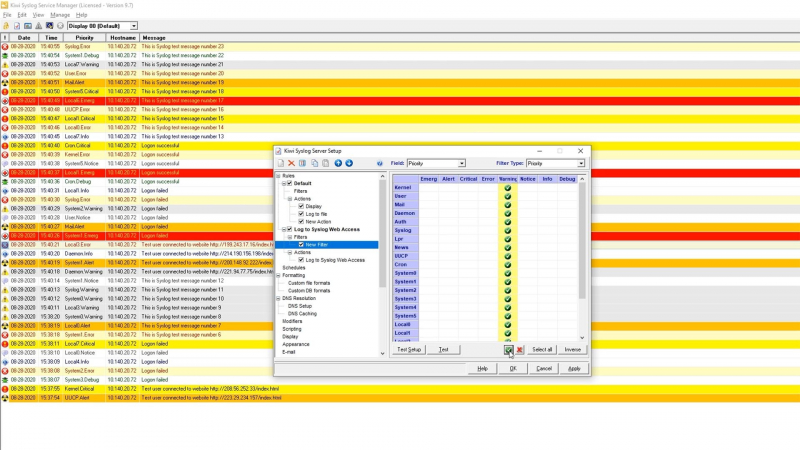800x450 pixels.
Task: Open the Edit menu
Action: 22,15
